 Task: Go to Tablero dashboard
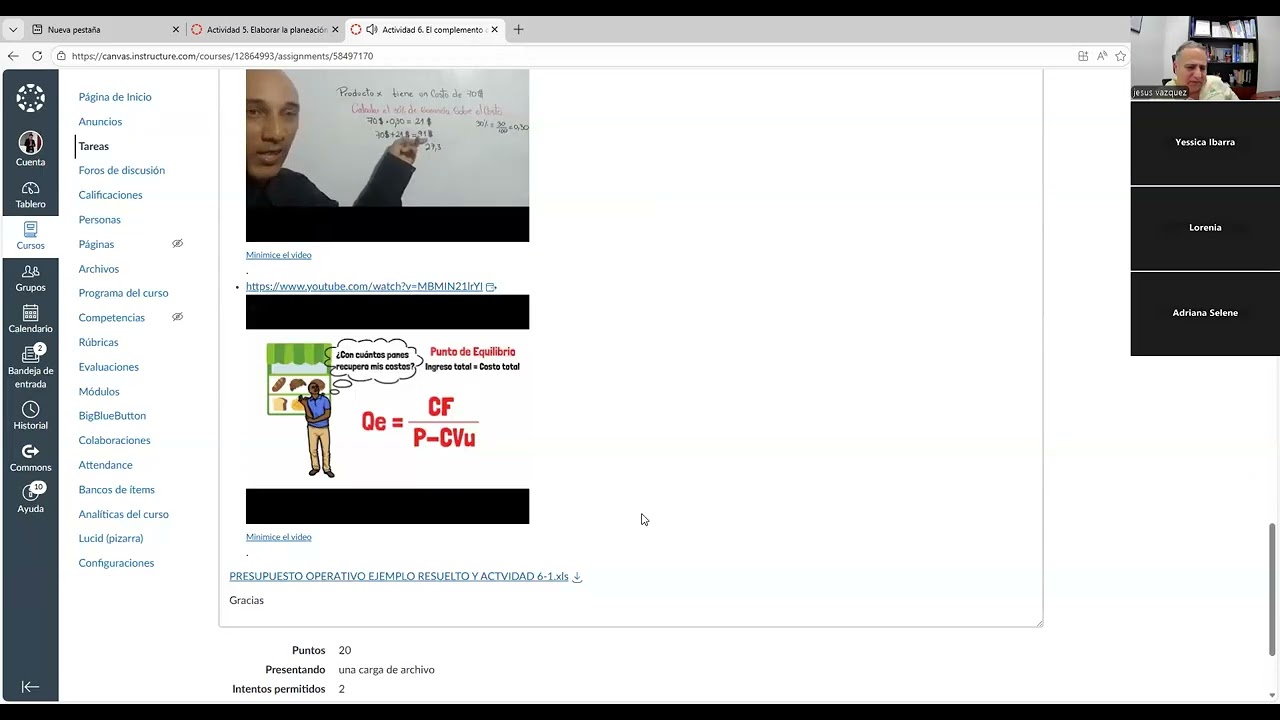click(x=30, y=195)
